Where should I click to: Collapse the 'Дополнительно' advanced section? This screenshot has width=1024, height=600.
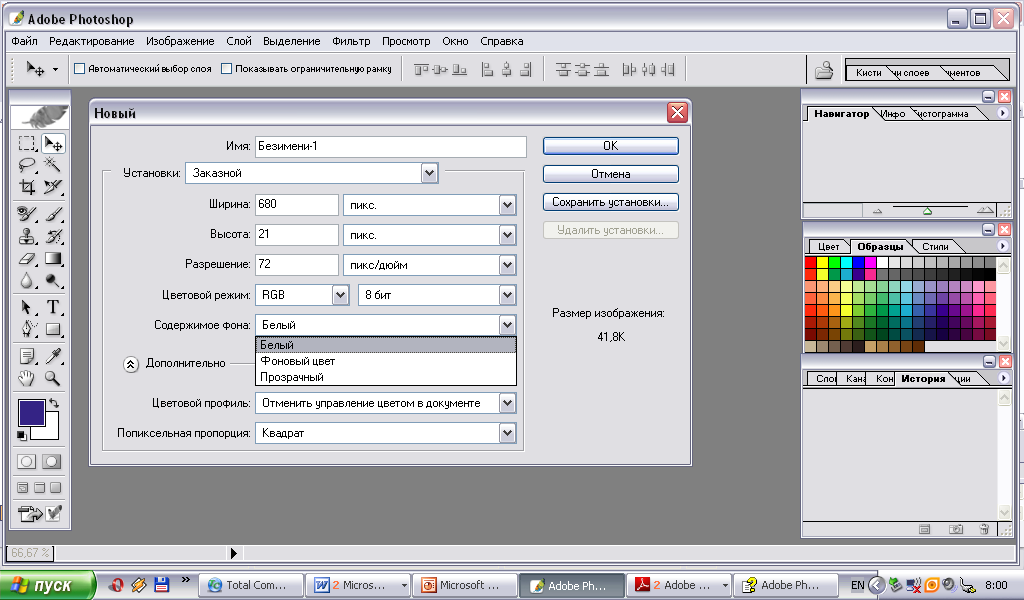click(x=131, y=364)
